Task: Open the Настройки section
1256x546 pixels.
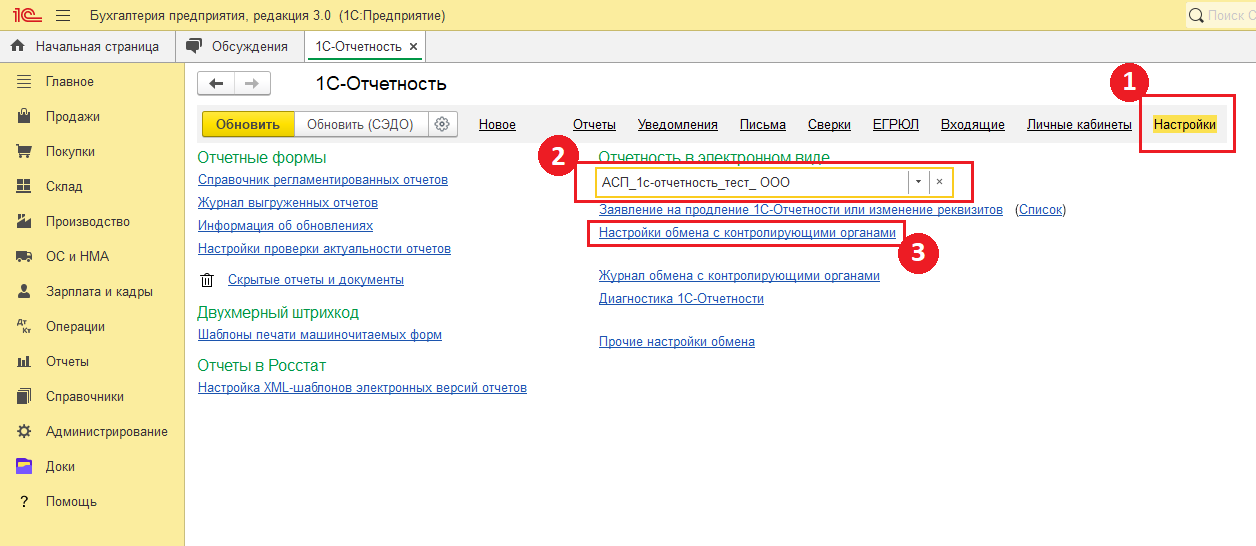Action: [1185, 125]
